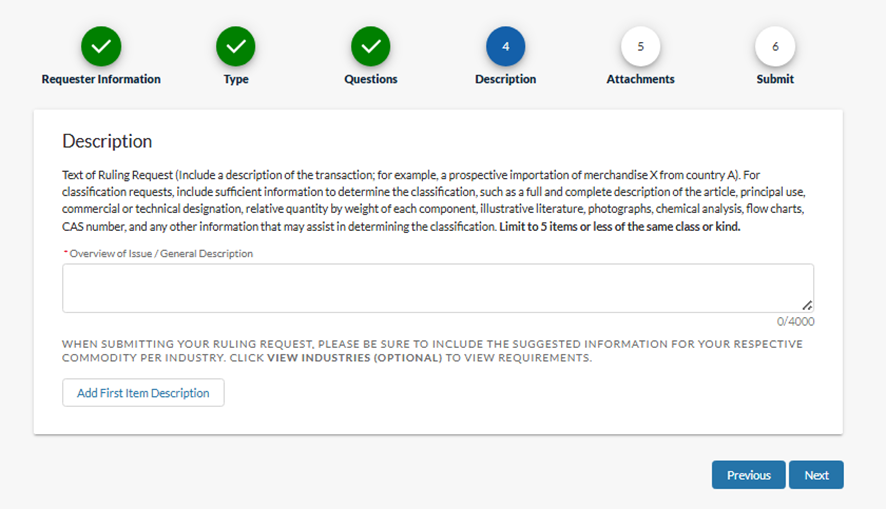Image resolution: width=886 pixels, height=509 pixels.
Task: Continue with the Next button
Action: click(x=816, y=475)
